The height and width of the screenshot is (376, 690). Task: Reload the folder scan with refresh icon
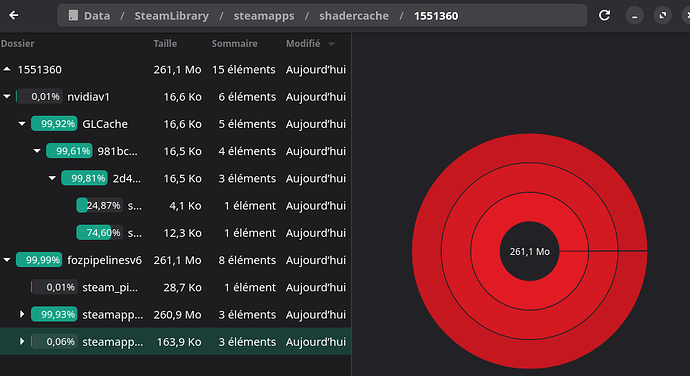[605, 15]
